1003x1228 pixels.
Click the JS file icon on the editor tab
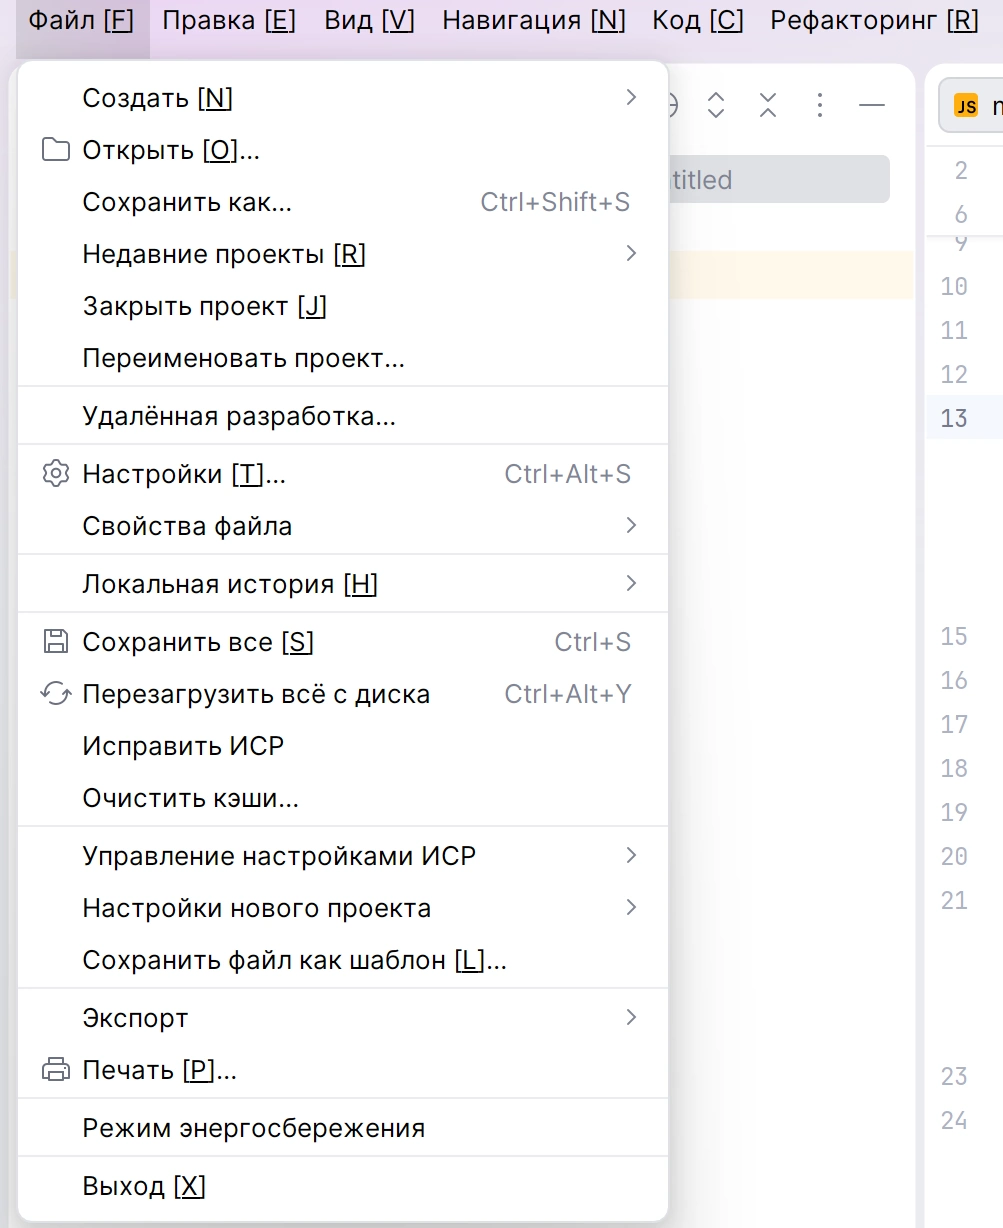(x=966, y=105)
